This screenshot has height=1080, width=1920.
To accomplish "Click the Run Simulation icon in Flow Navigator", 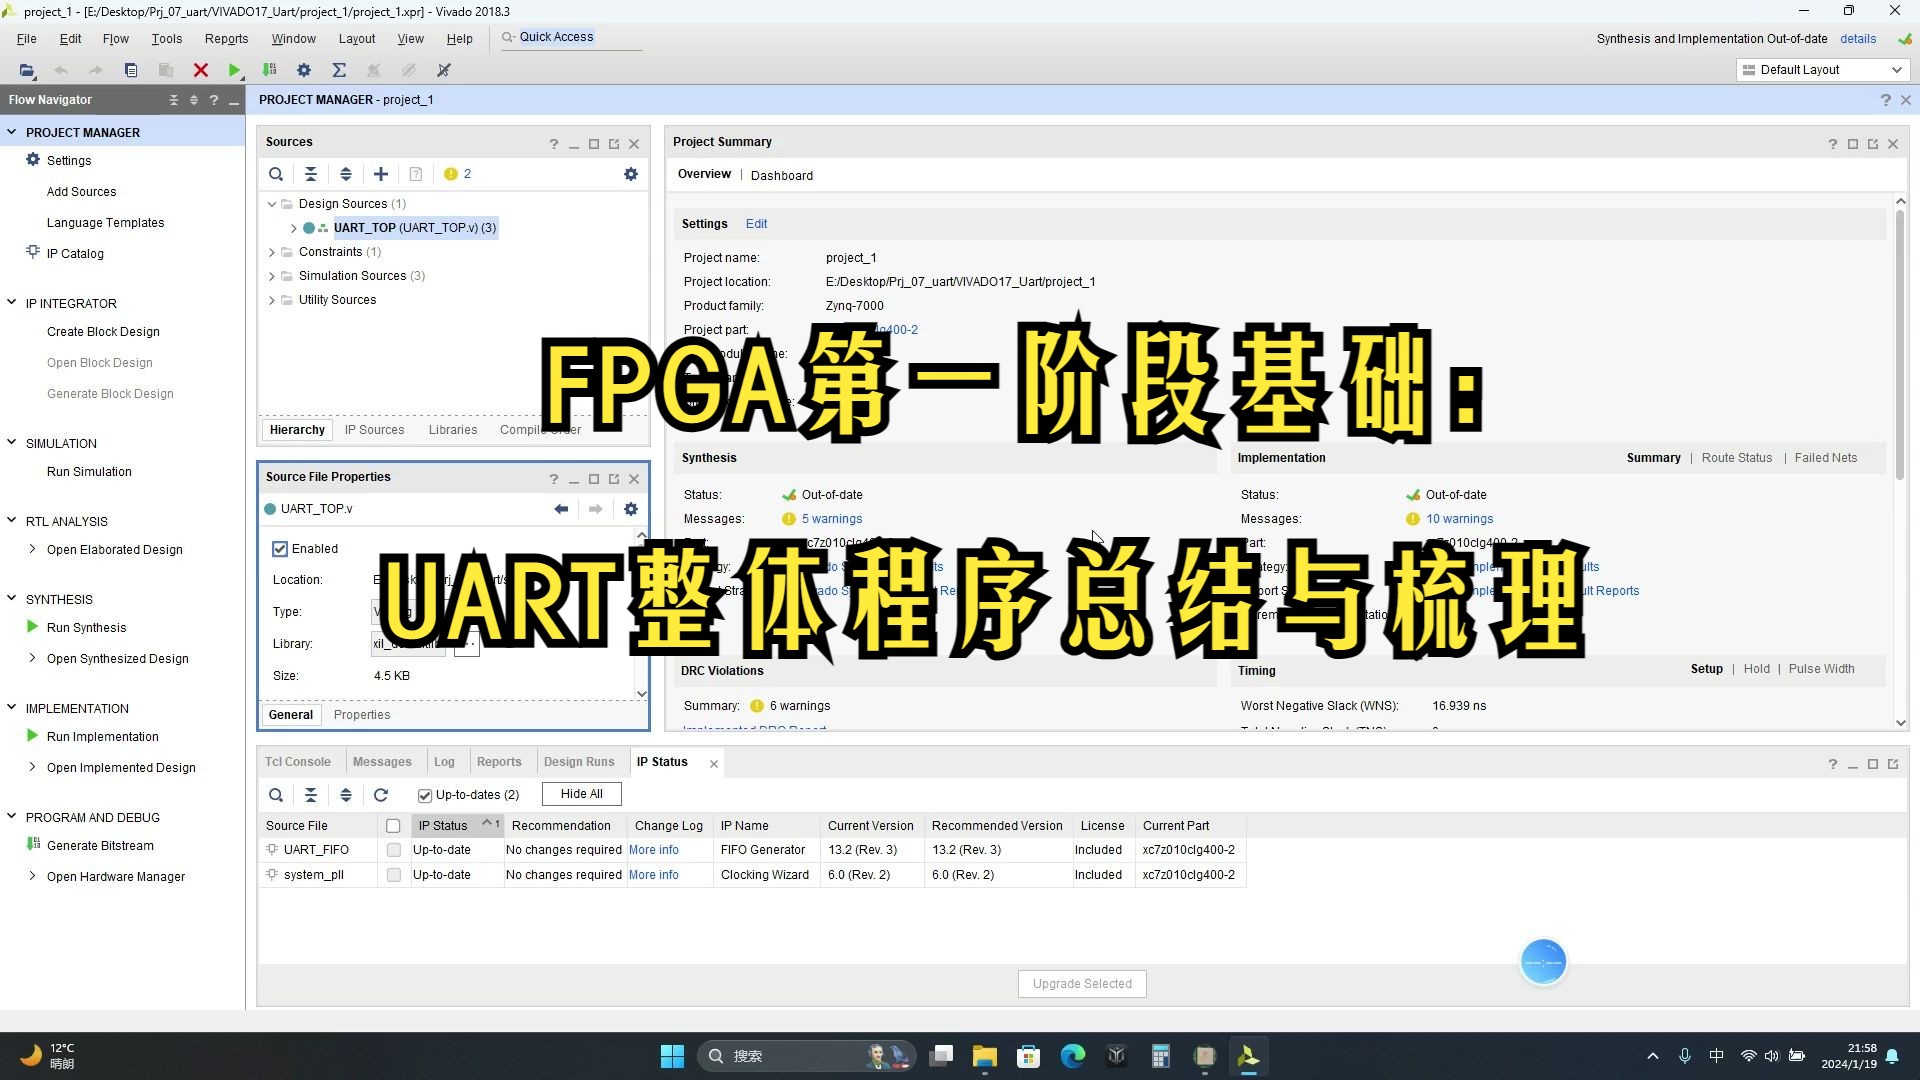I will pyautogui.click(x=88, y=472).
